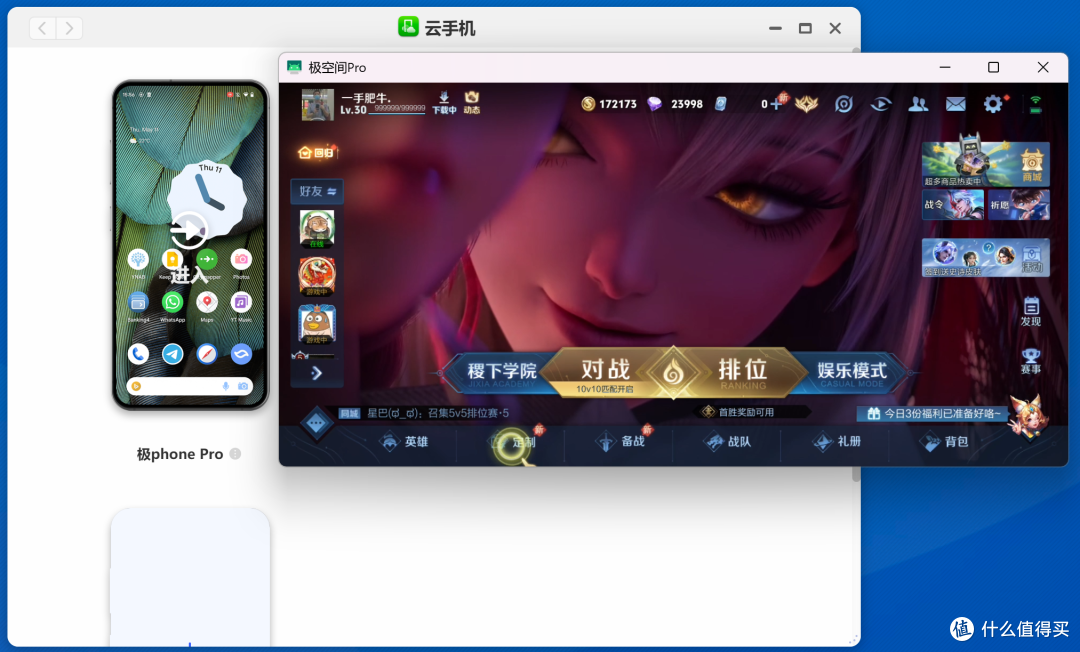Click the 赛事 tournament trophy icon
The height and width of the screenshot is (652, 1080).
1030,361
